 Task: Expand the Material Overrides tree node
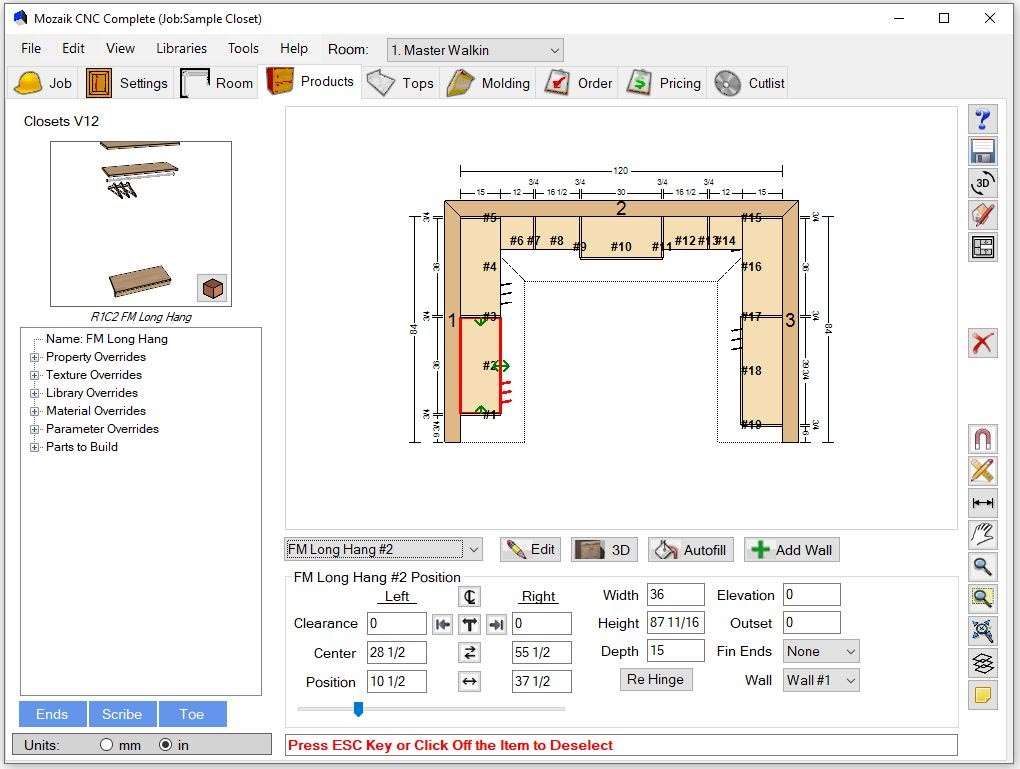click(35, 411)
